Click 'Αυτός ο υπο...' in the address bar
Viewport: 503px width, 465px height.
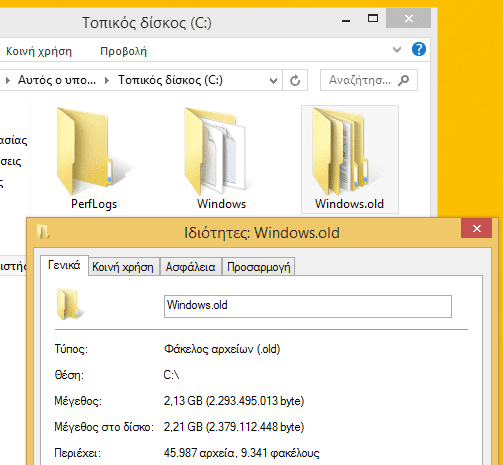57,80
